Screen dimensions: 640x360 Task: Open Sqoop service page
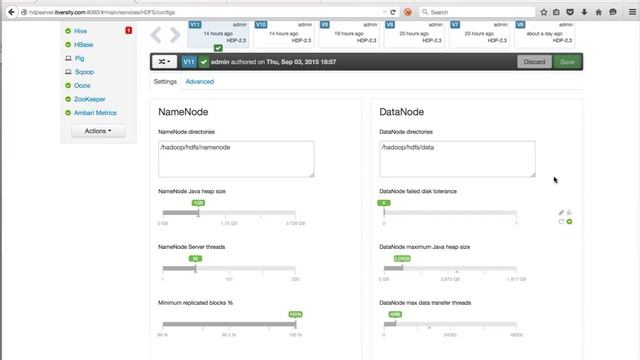point(84,72)
